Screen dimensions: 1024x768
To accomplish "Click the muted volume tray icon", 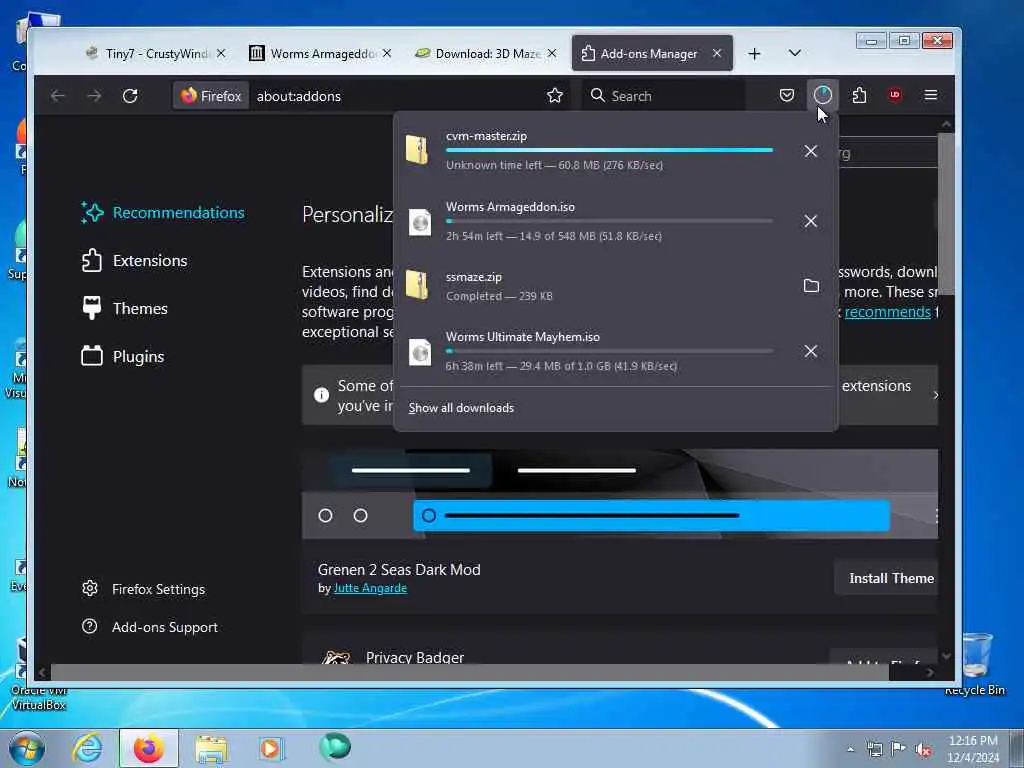I will click(923, 750).
